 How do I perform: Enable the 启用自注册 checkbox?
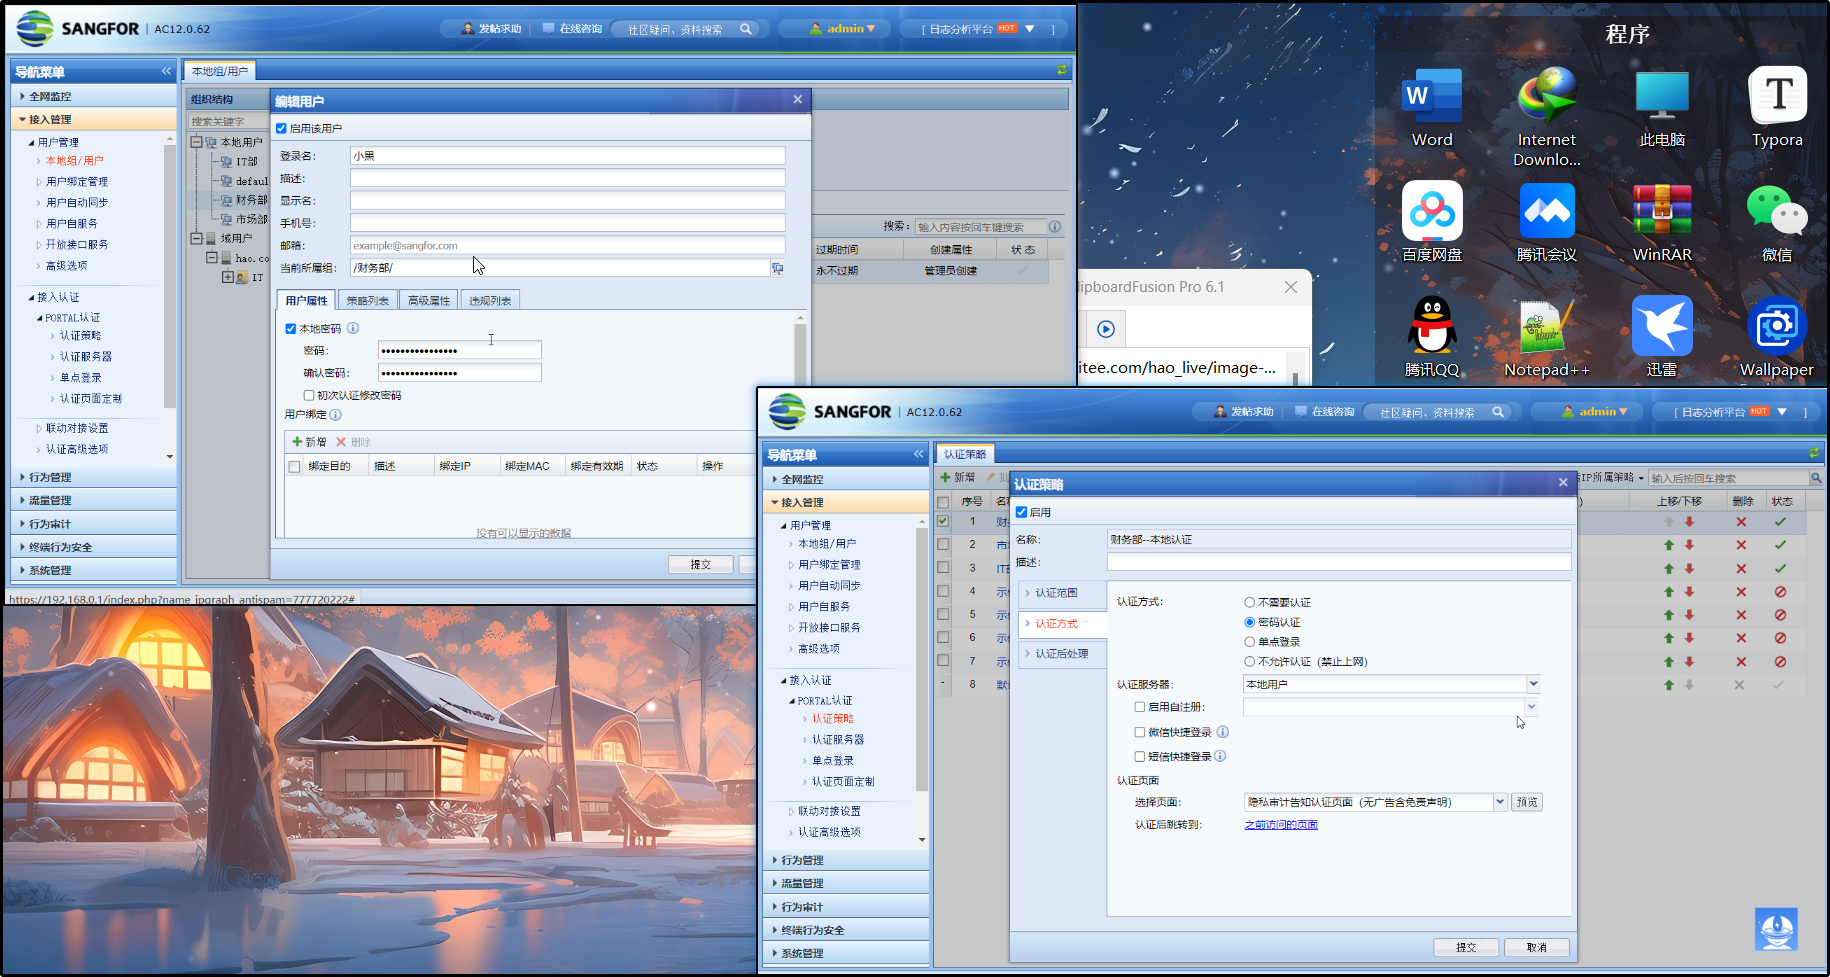point(1140,706)
